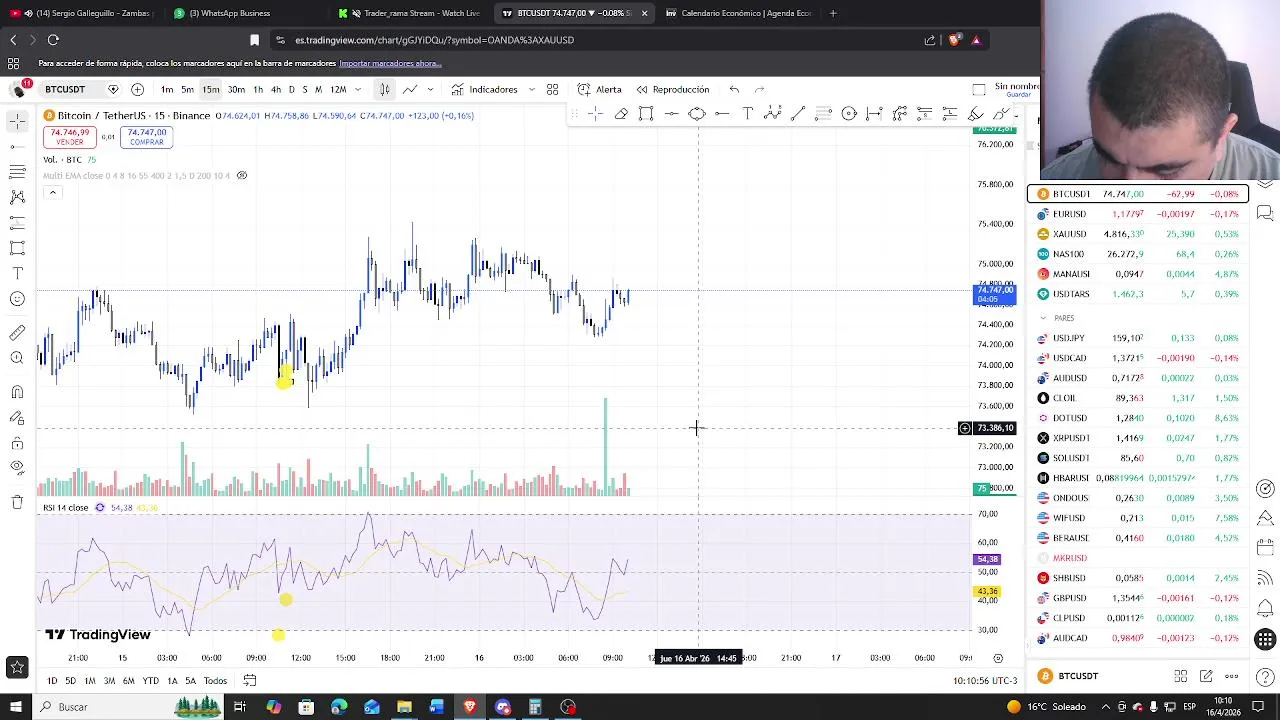Open the Windows Start menu
This screenshot has width=1280, height=720.
coord(15,707)
